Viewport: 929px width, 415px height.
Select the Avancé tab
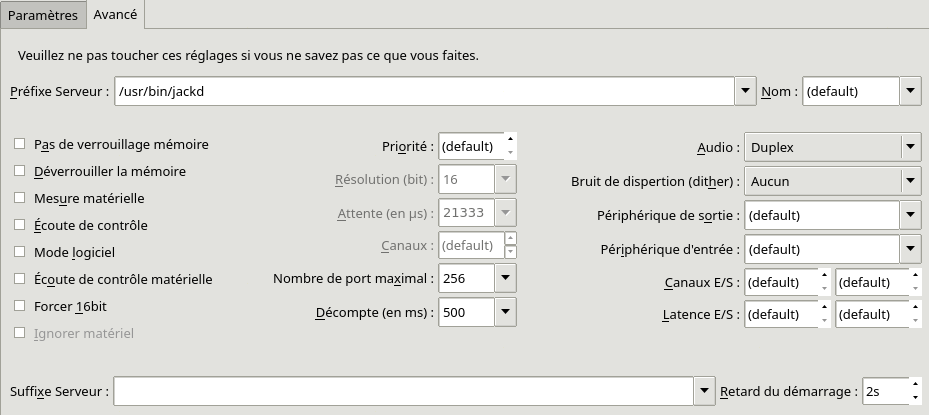click(115, 15)
